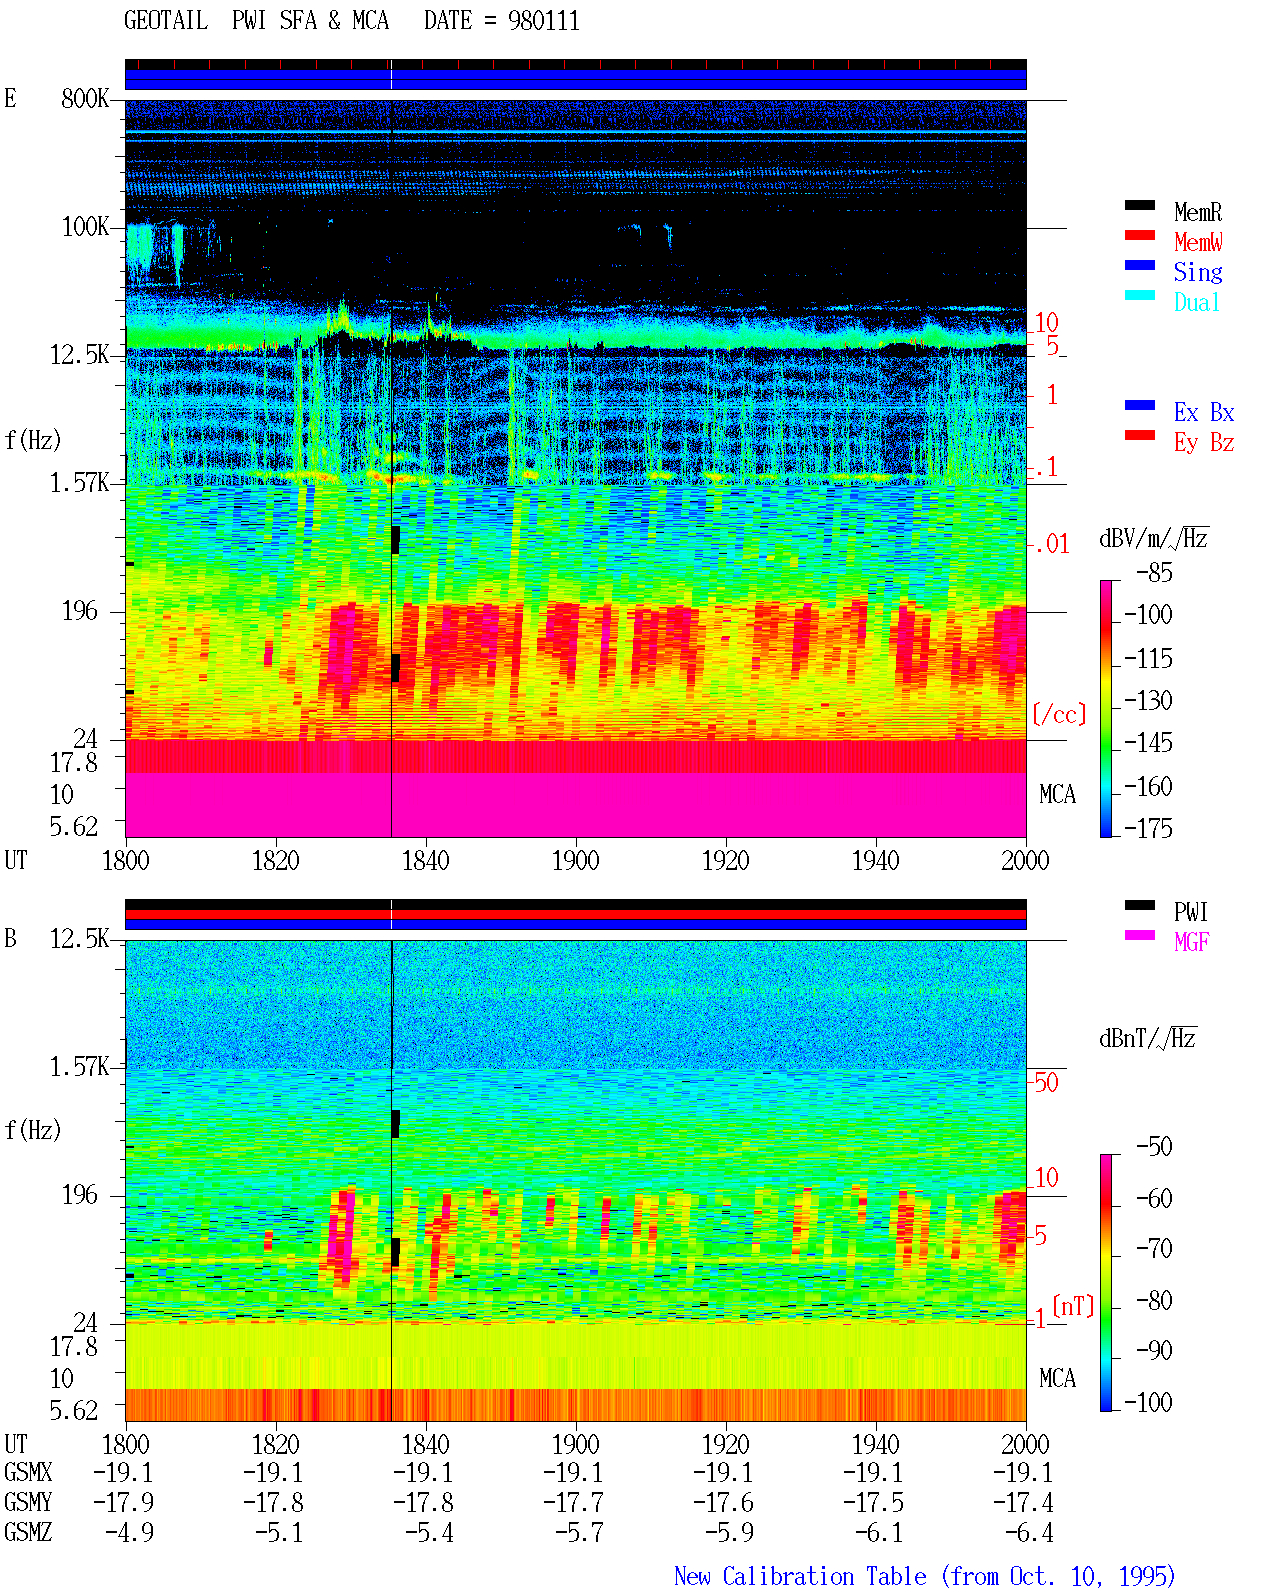Select the cyan Dual legend swatch
This screenshot has width=1280, height=1593.
(1140, 296)
